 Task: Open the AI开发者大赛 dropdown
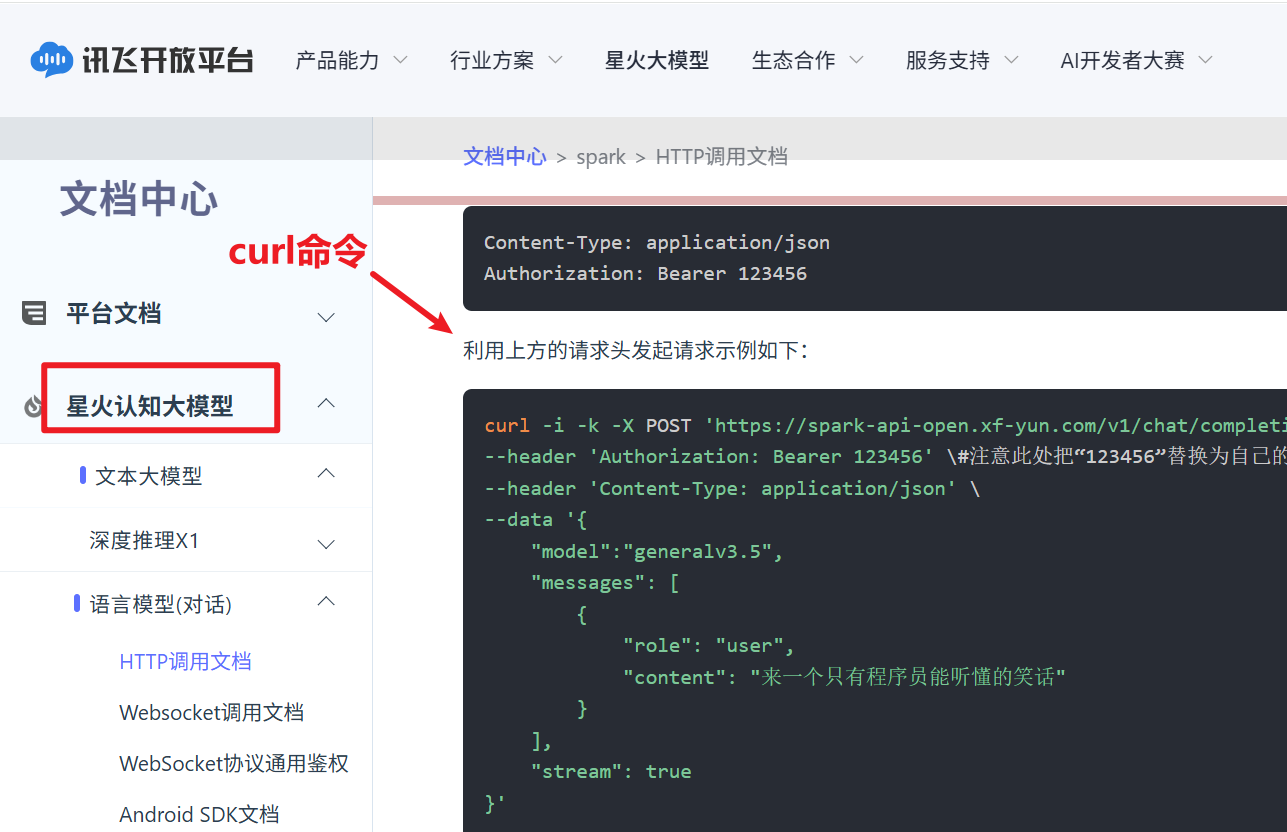1137,60
